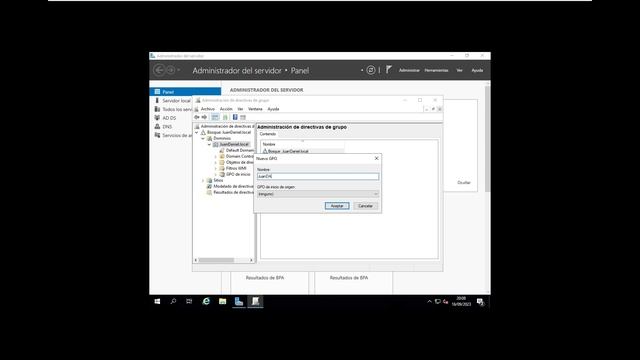The width and height of the screenshot is (640, 360).
Task: Click the Server Manager back navigation arrow
Action: tap(159, 70)
